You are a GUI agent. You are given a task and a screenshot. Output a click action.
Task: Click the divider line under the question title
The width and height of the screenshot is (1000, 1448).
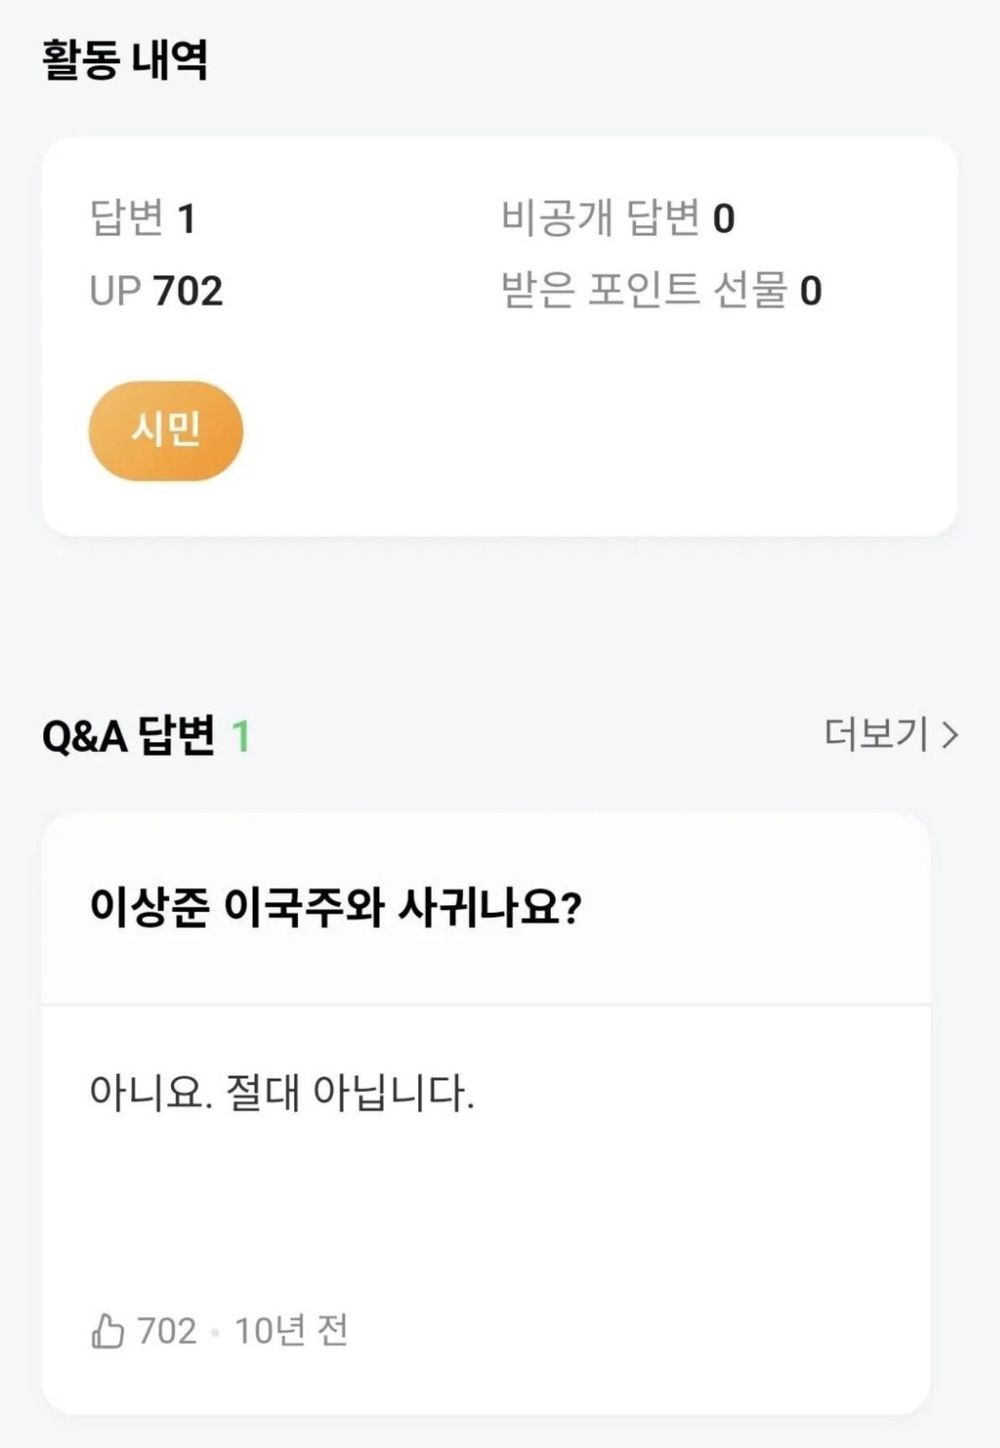coord(486,1004)
